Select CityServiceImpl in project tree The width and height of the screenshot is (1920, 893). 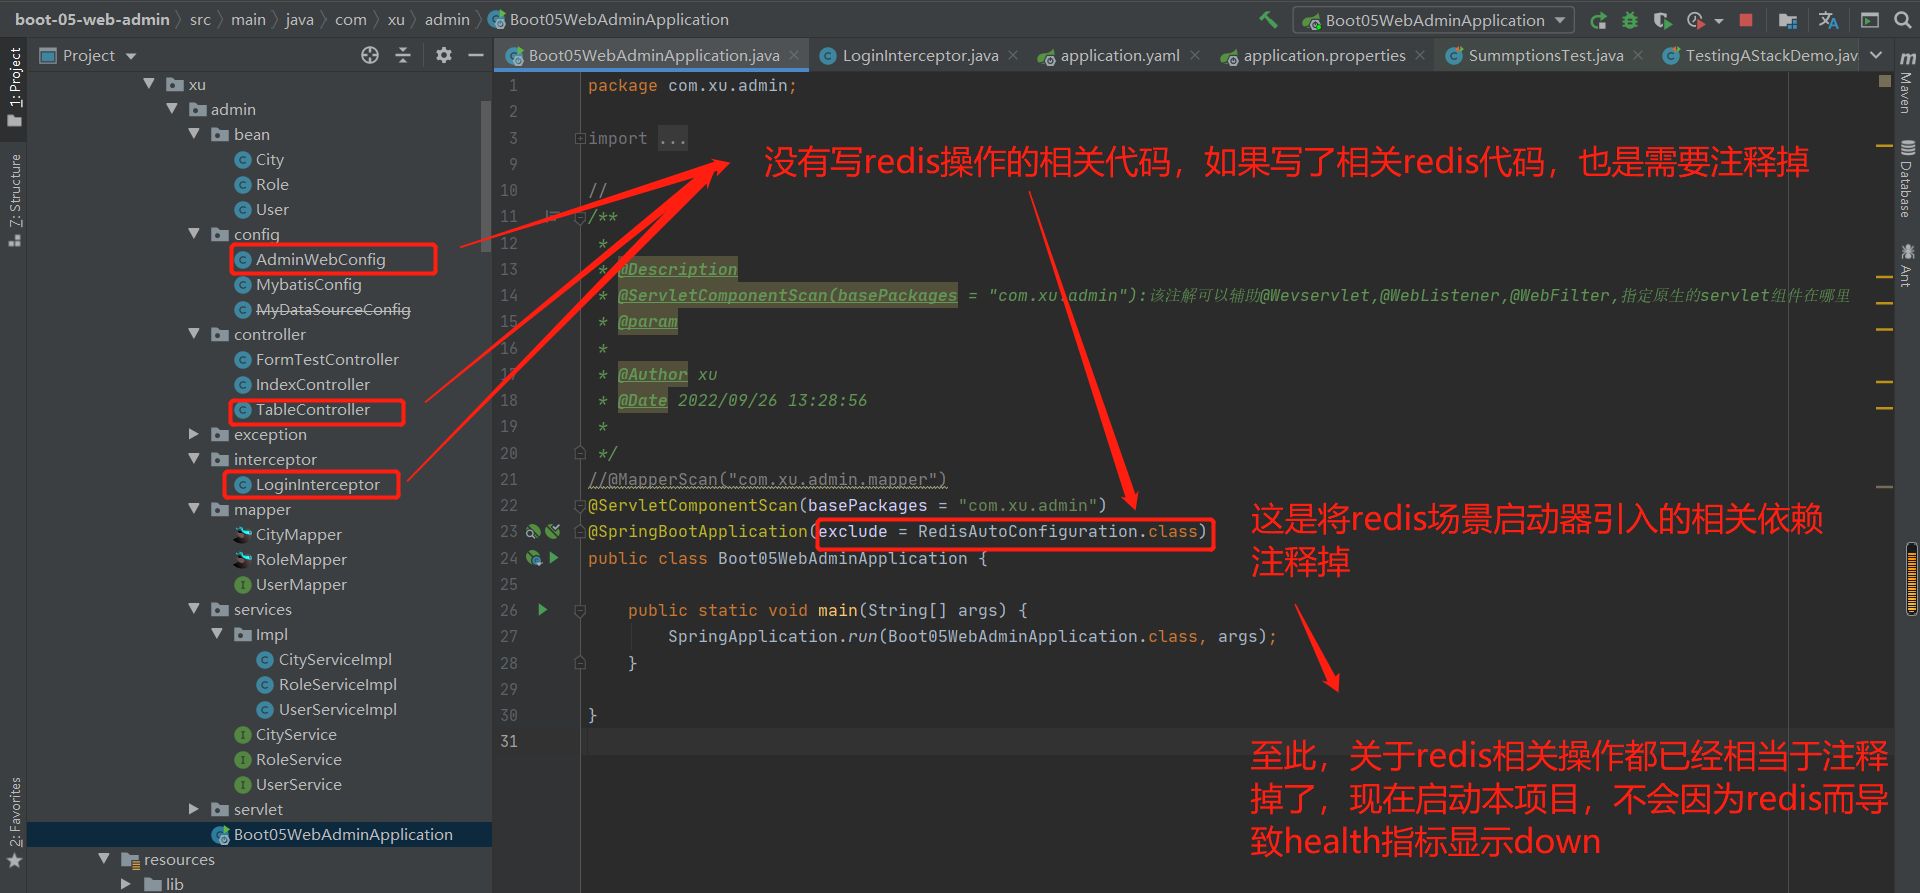click(x=335, y=659)
